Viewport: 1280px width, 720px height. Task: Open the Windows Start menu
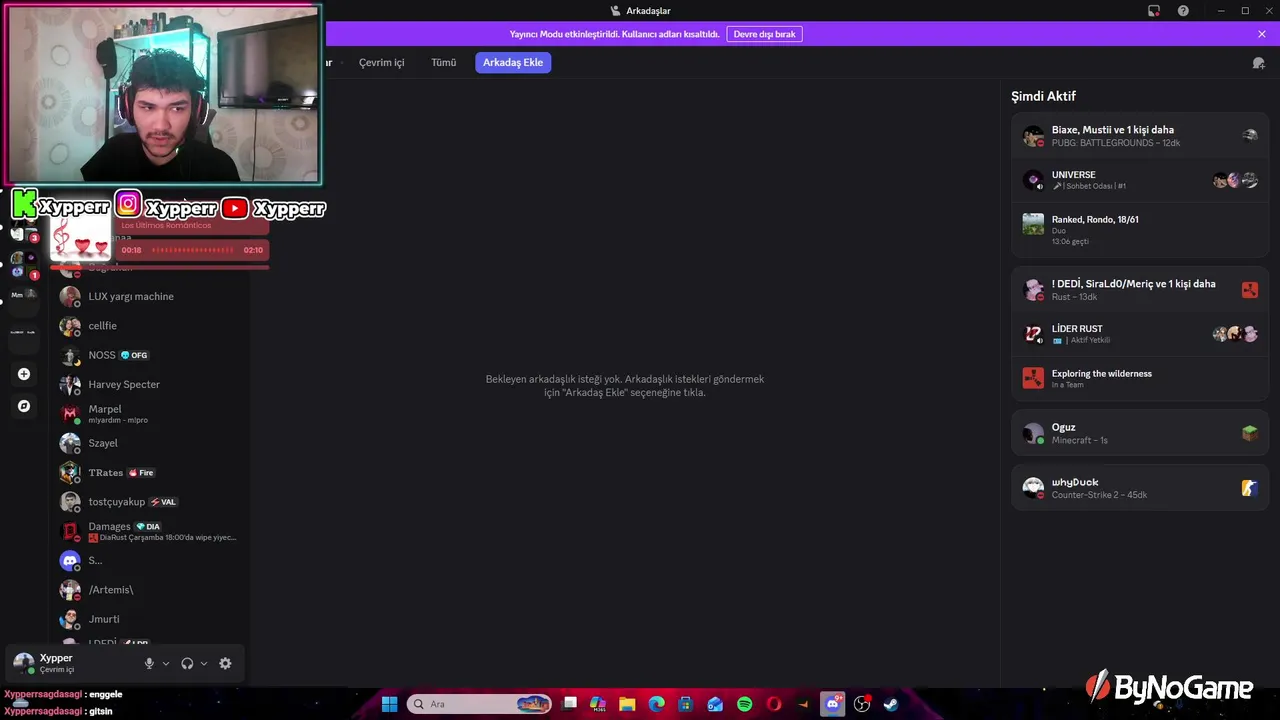pyautogui.click(x=389, y=704)
